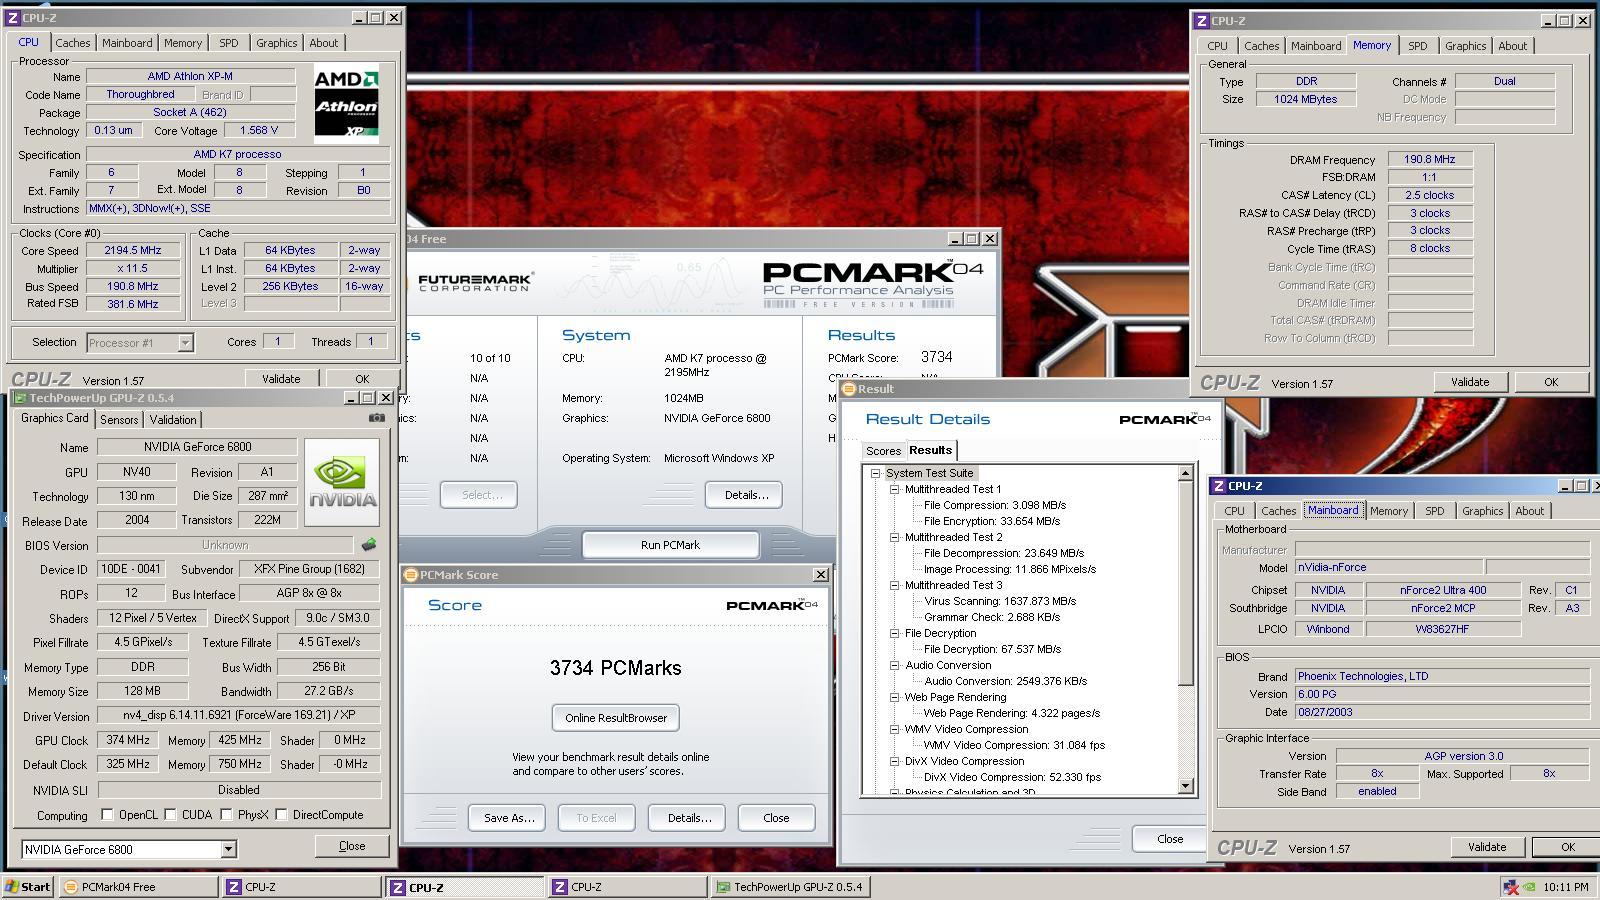Click the Z icon in the top-left CPU-Z title bar

(14, 18)
